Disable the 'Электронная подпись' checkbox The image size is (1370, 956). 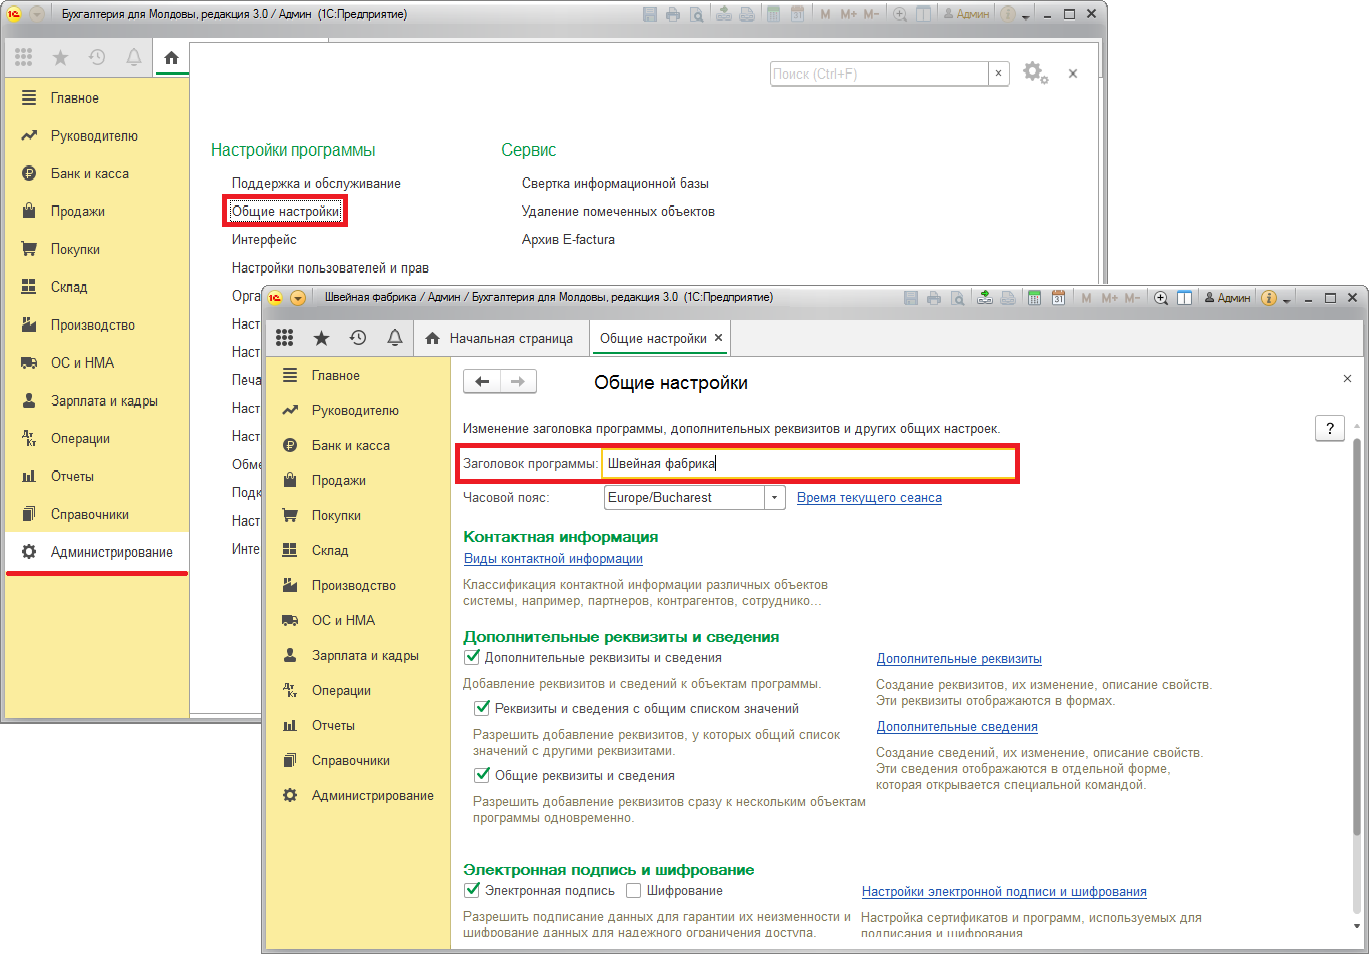click(x=472, y=891)
